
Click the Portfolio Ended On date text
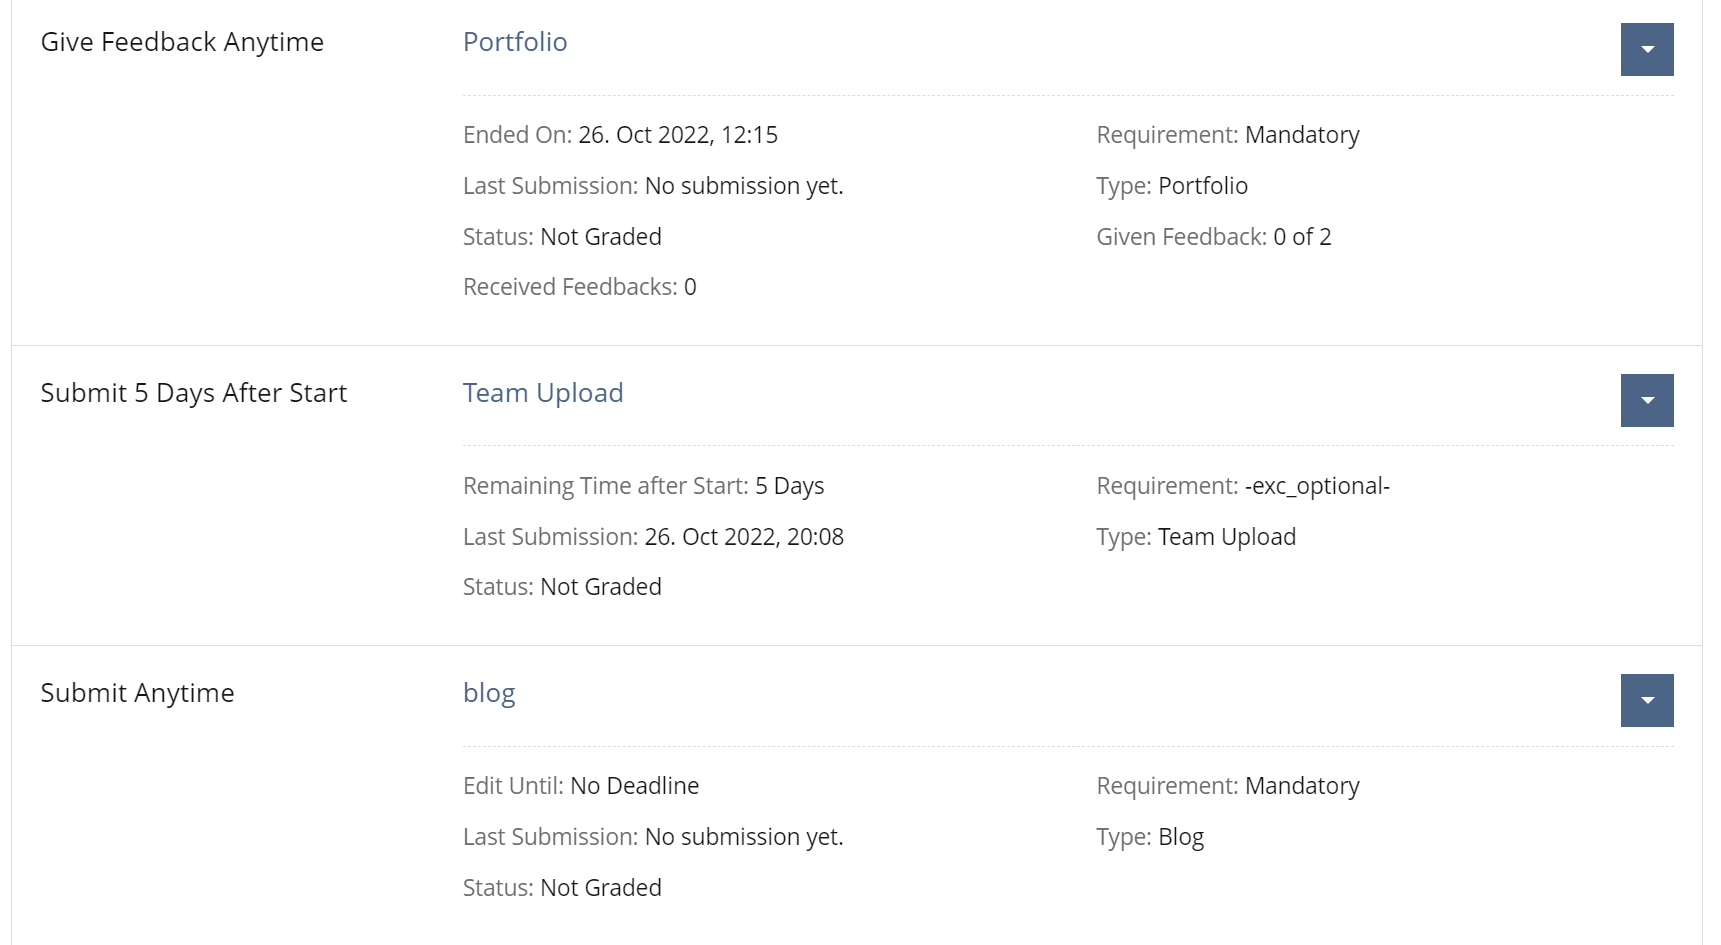(x=677, y=135)
